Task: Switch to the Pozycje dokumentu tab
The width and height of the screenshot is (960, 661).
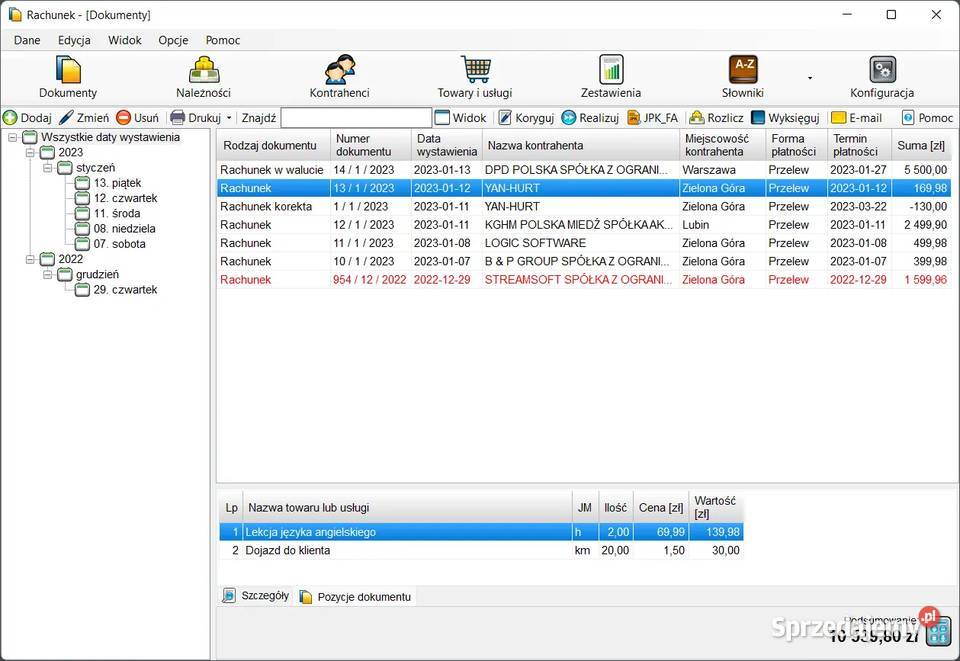Action: tap(363, 597)
